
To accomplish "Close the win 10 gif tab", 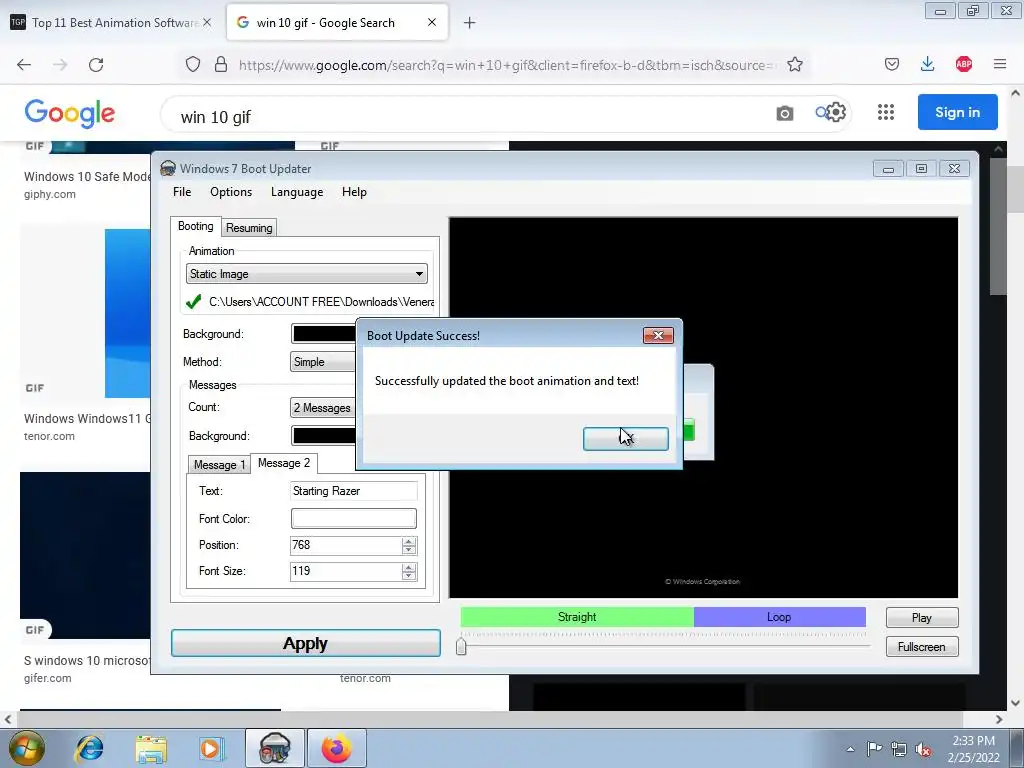I will 432,22.
